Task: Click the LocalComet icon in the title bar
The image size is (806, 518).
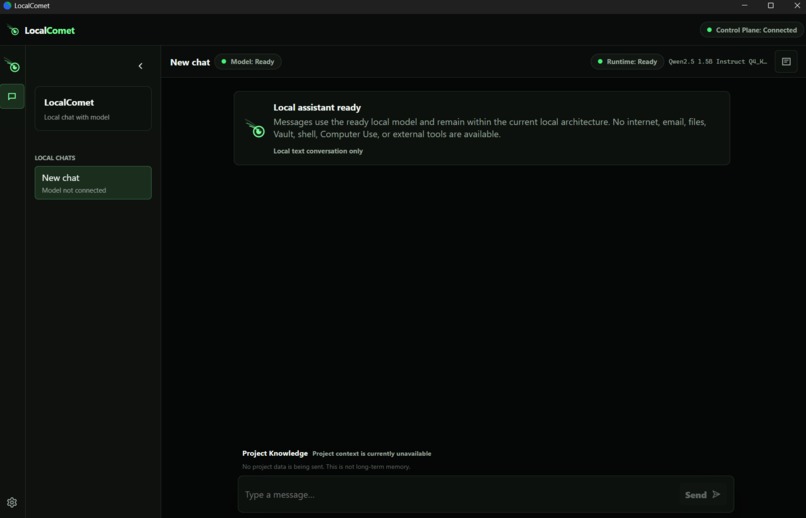Action: [x=7, y=6]
